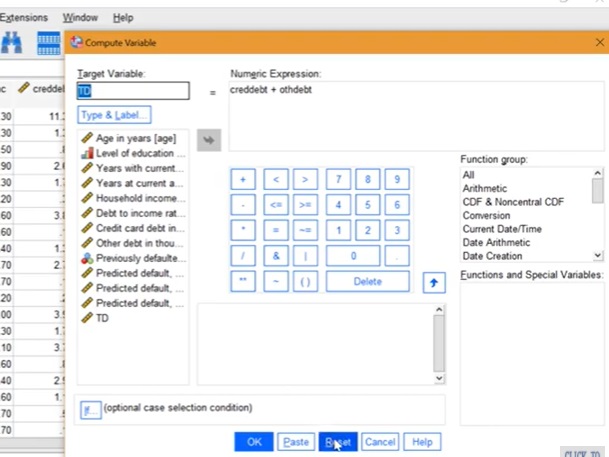Screen dimensions: 609x457
Task: Click the number 9 key
Action: [397, 179]
